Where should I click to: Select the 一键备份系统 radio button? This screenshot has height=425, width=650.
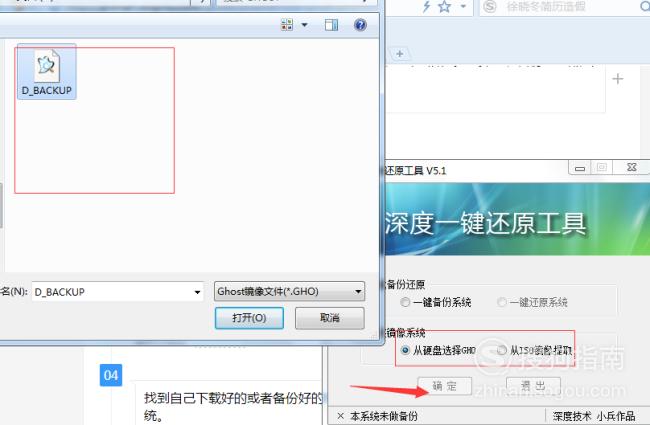pos(436,302)
